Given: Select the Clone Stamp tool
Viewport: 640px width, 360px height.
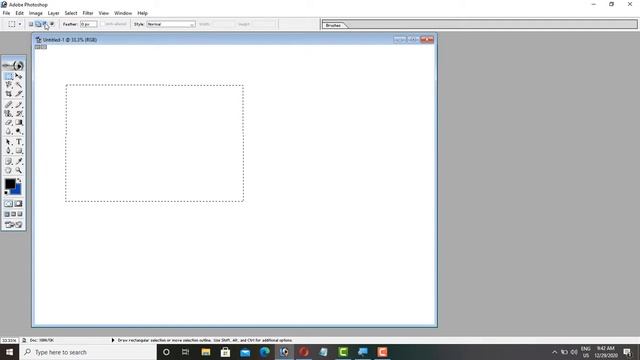Looking at the screenshot, I should [9, 113].
